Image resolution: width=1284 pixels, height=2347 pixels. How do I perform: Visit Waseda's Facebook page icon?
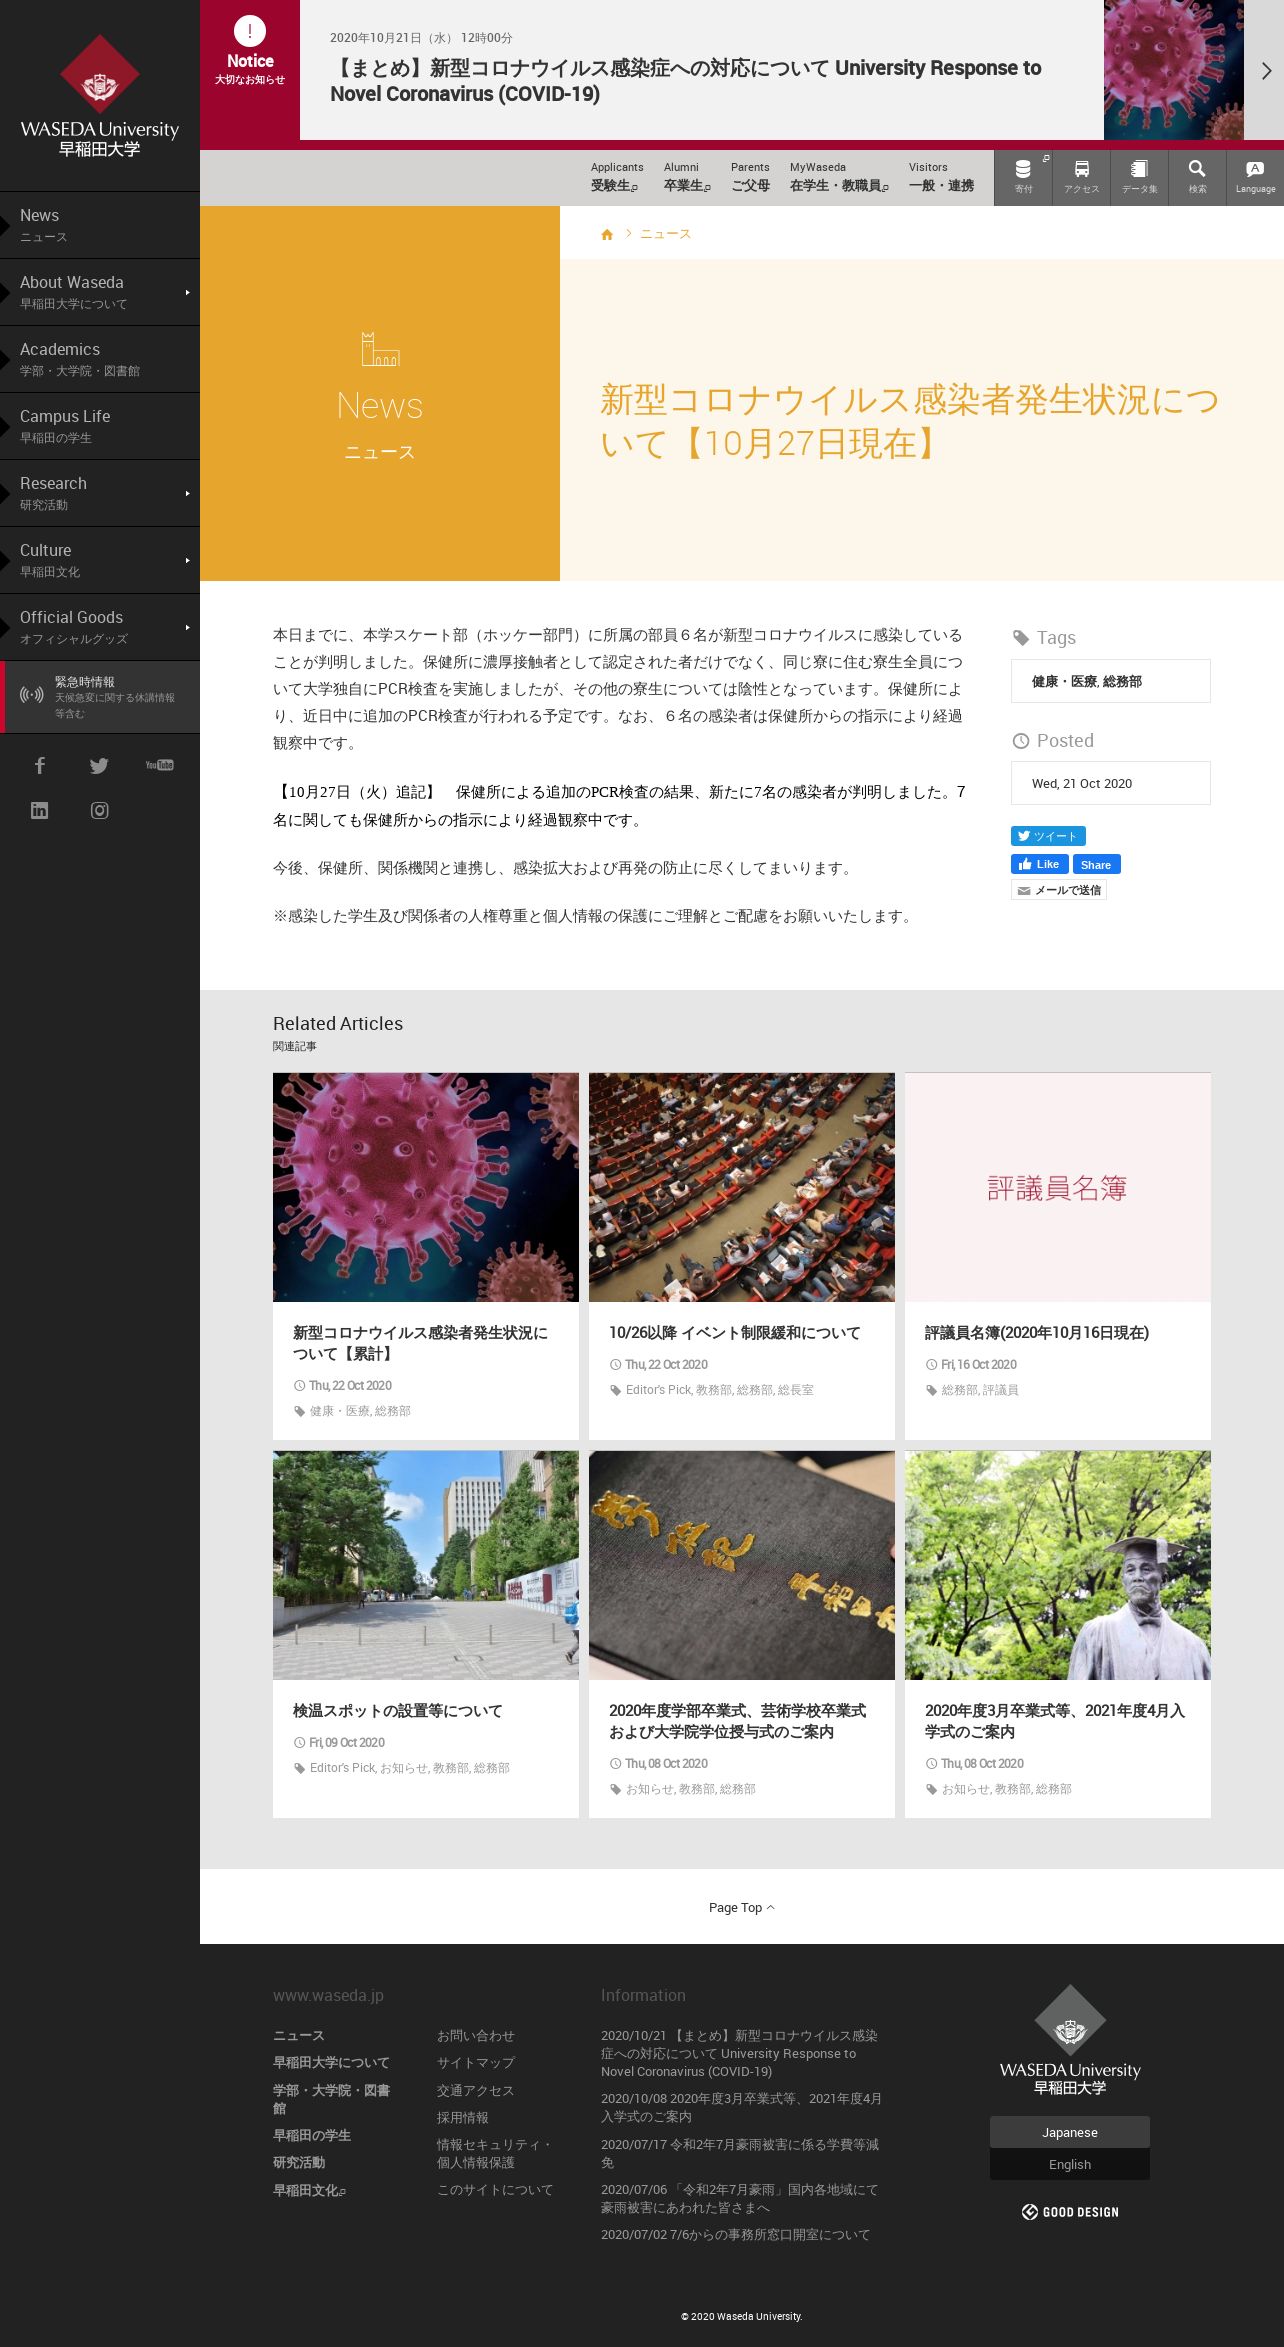point(40,766)
